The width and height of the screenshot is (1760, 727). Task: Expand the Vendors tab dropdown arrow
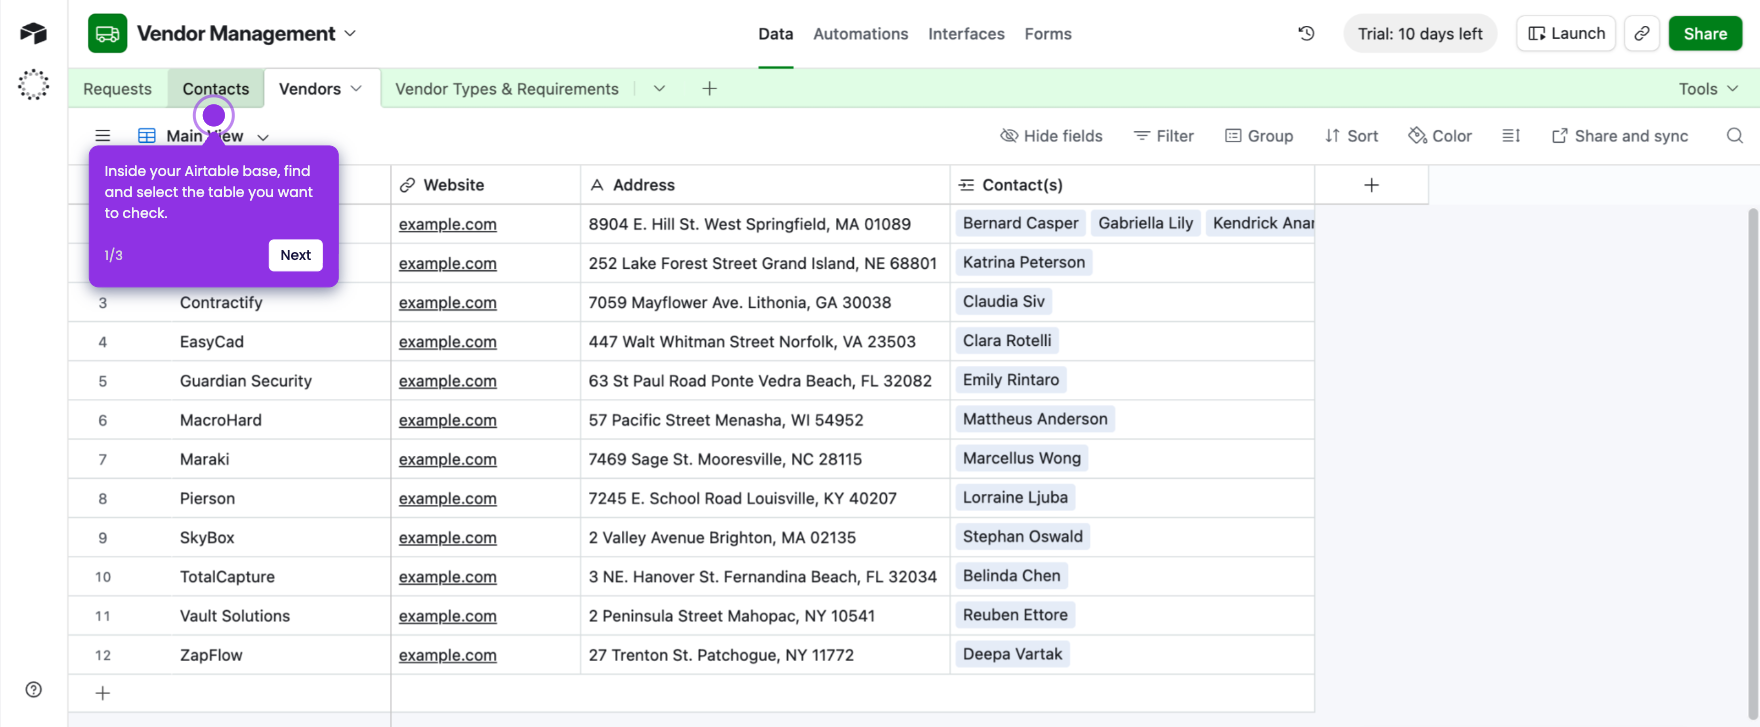pos(356,88)
